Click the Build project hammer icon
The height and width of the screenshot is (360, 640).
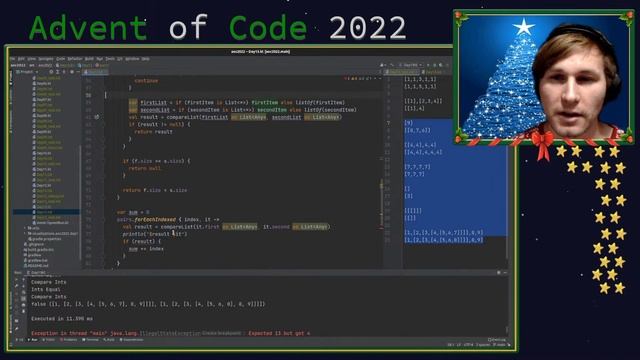pyautogui.click(x=391, y=65)
